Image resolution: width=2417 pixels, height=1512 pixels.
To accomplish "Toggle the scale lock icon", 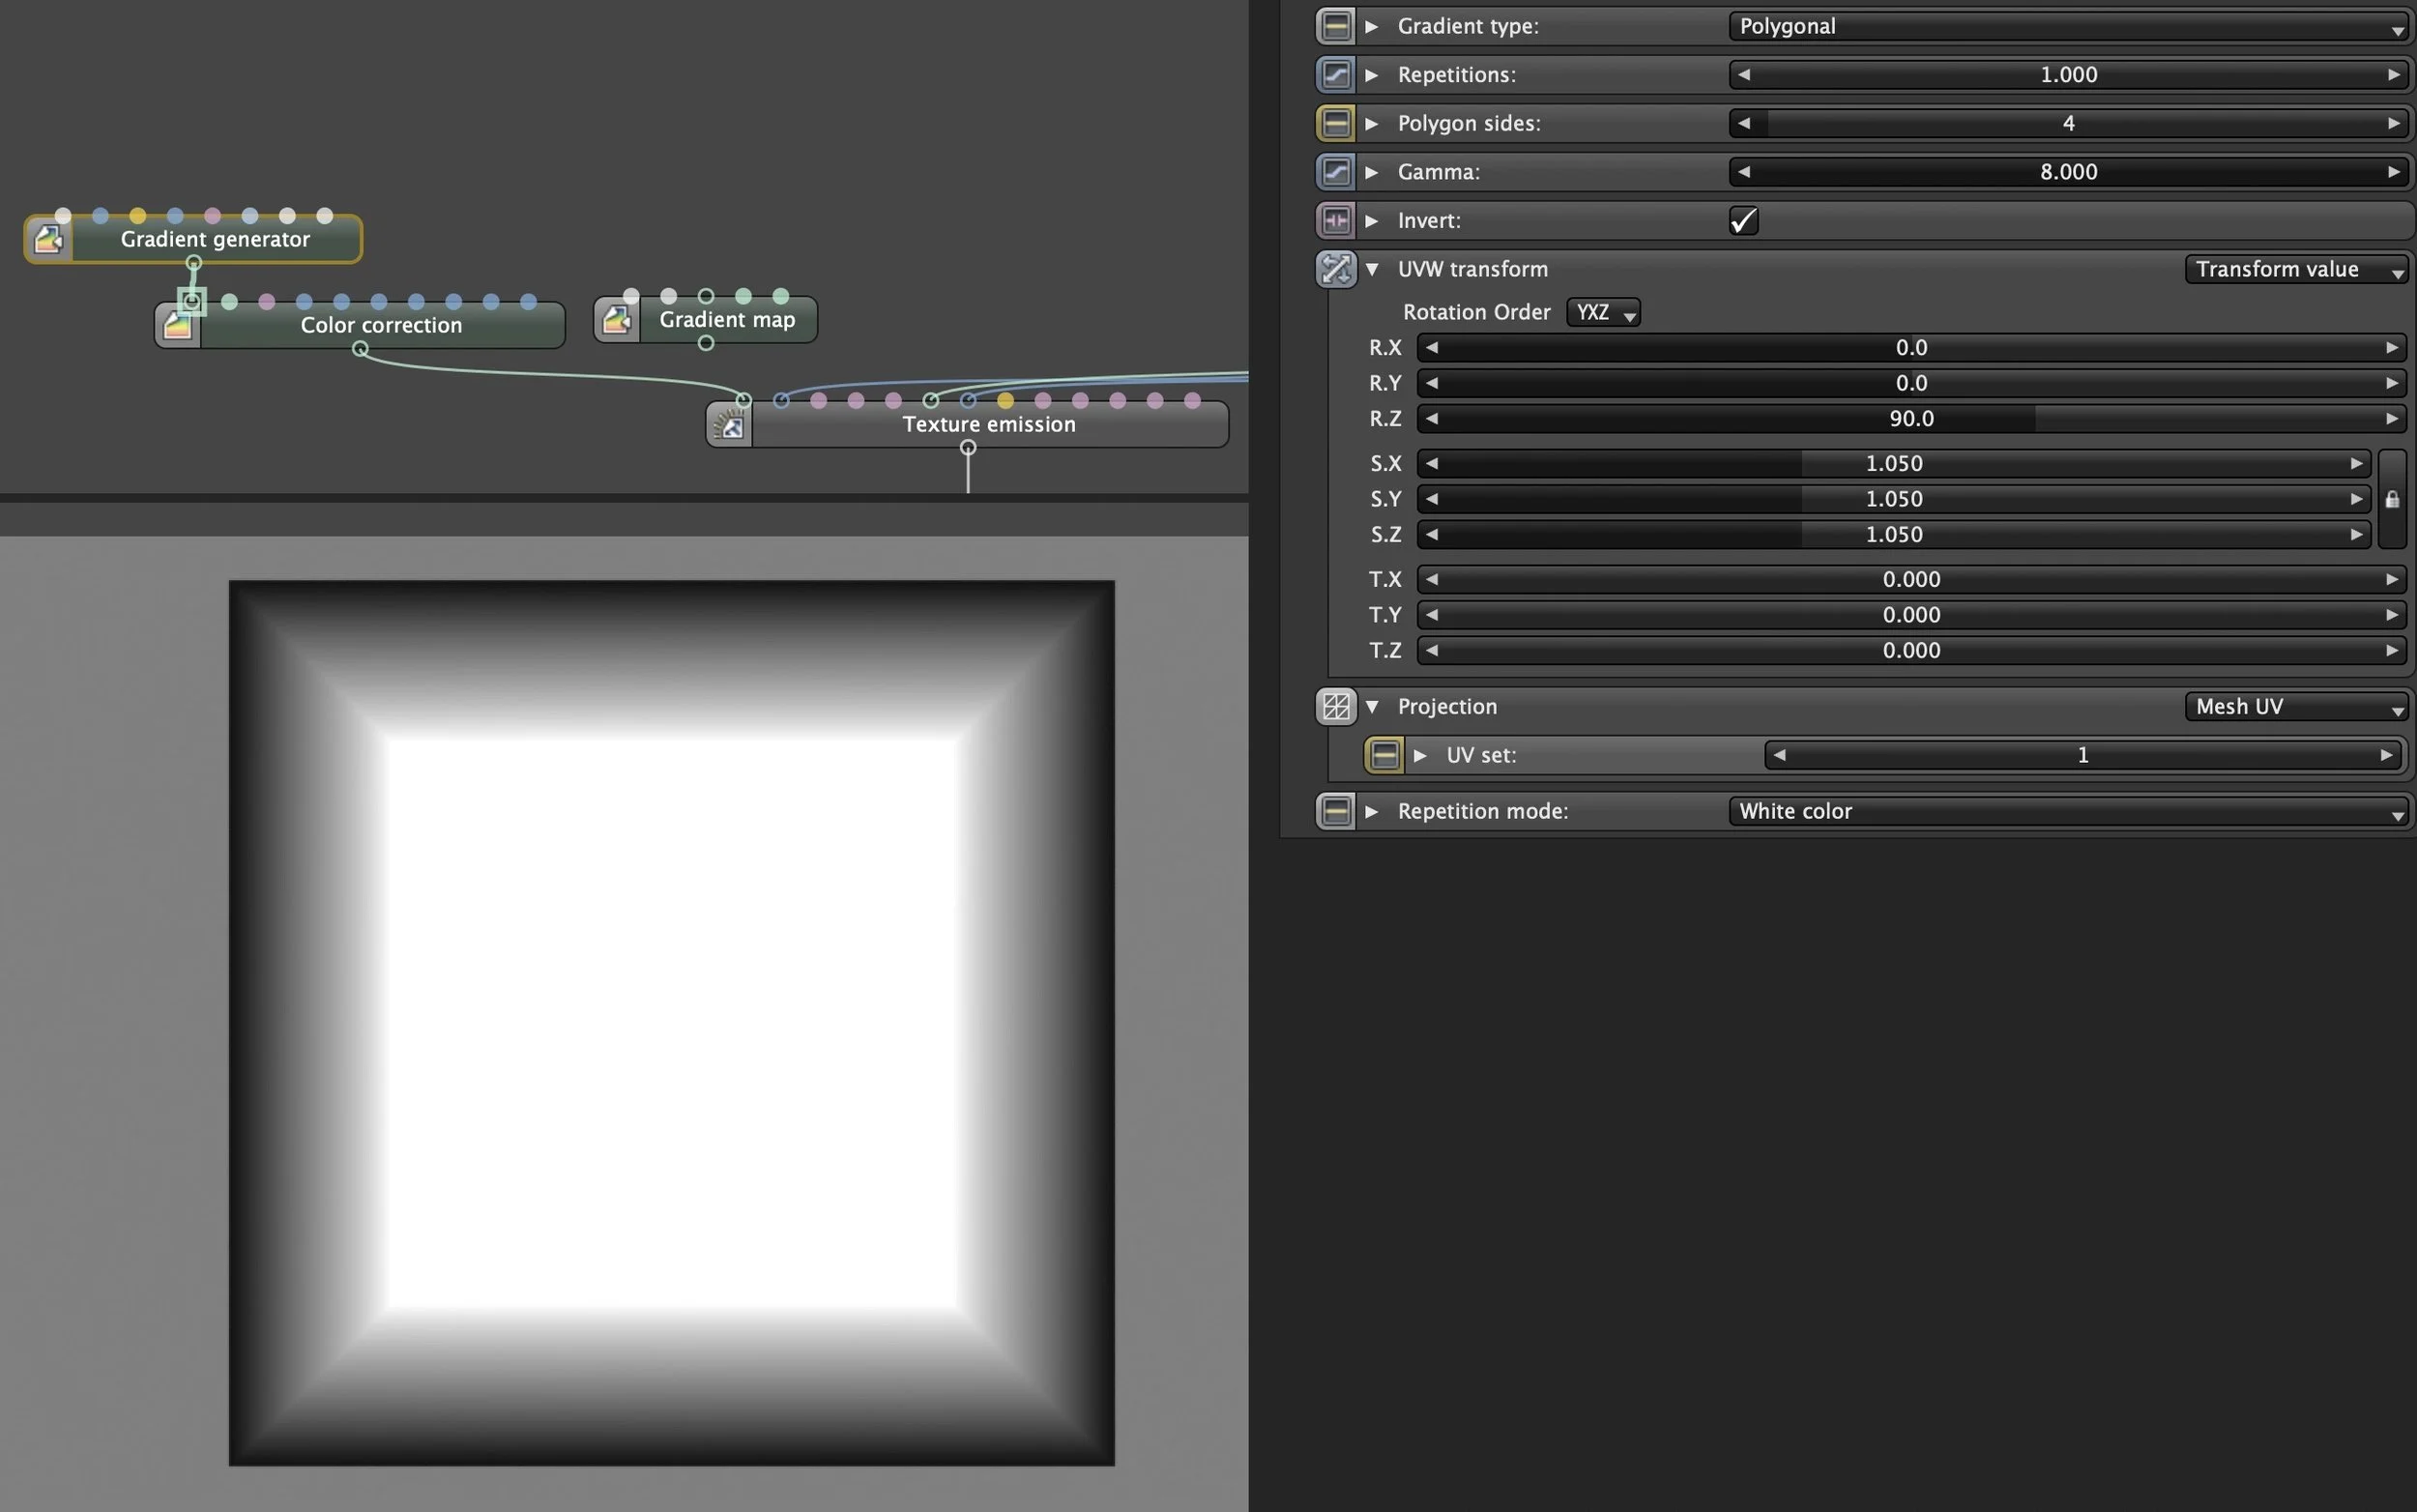I will tap(2392, 499).
